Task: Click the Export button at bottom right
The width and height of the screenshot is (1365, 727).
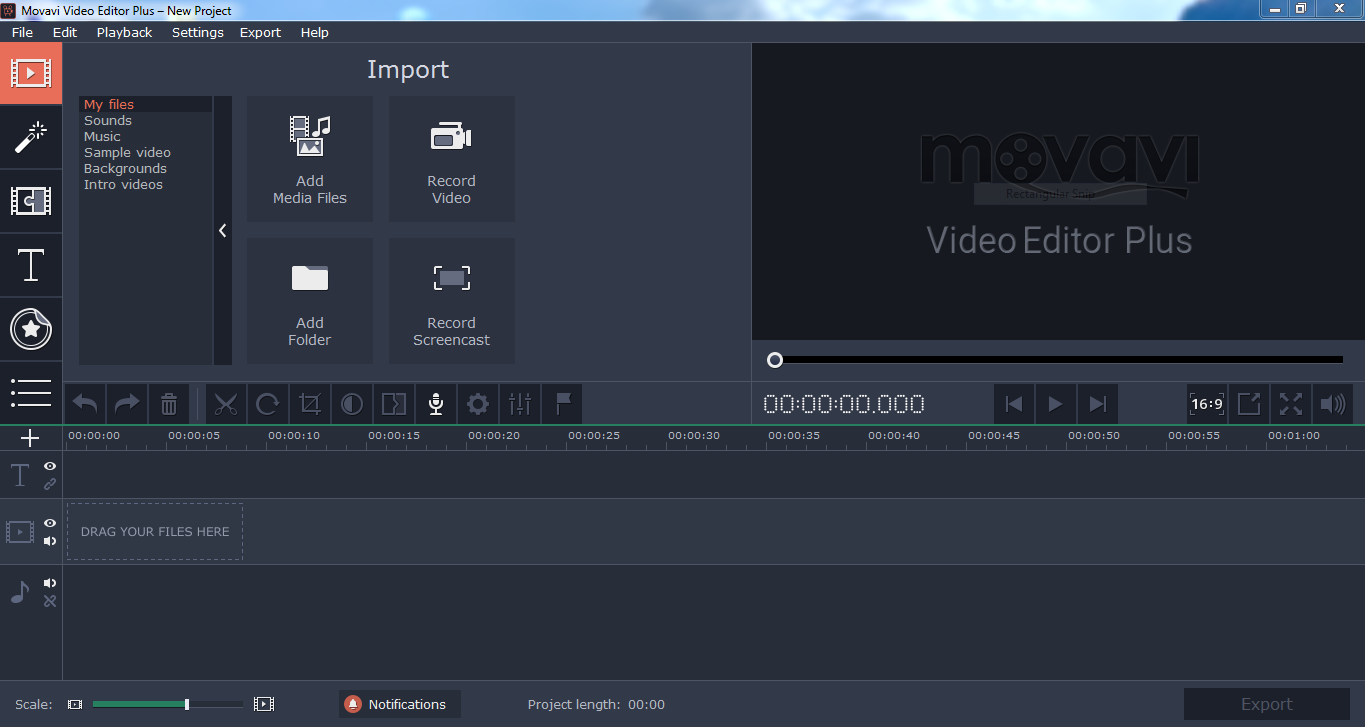Action: click(1267, 704)
